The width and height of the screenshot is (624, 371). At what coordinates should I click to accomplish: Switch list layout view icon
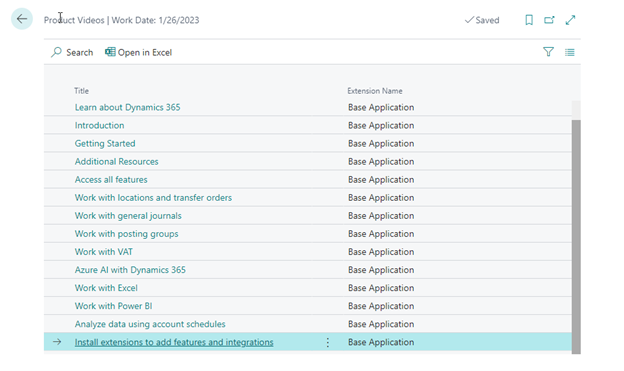(569, 52)
